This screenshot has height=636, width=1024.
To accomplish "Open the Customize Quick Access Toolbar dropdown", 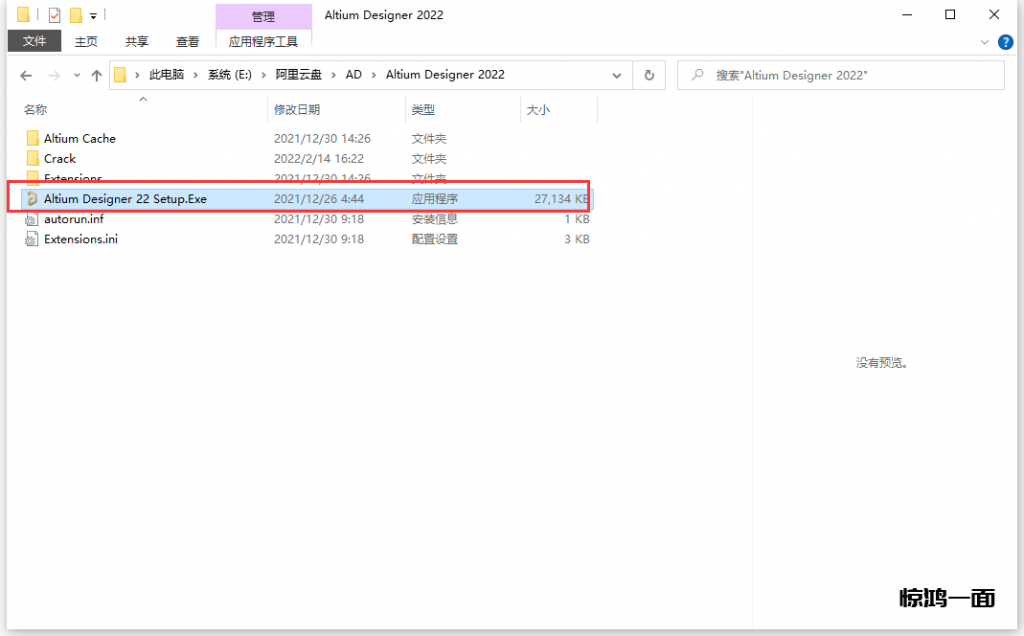I will click(93, 16).
